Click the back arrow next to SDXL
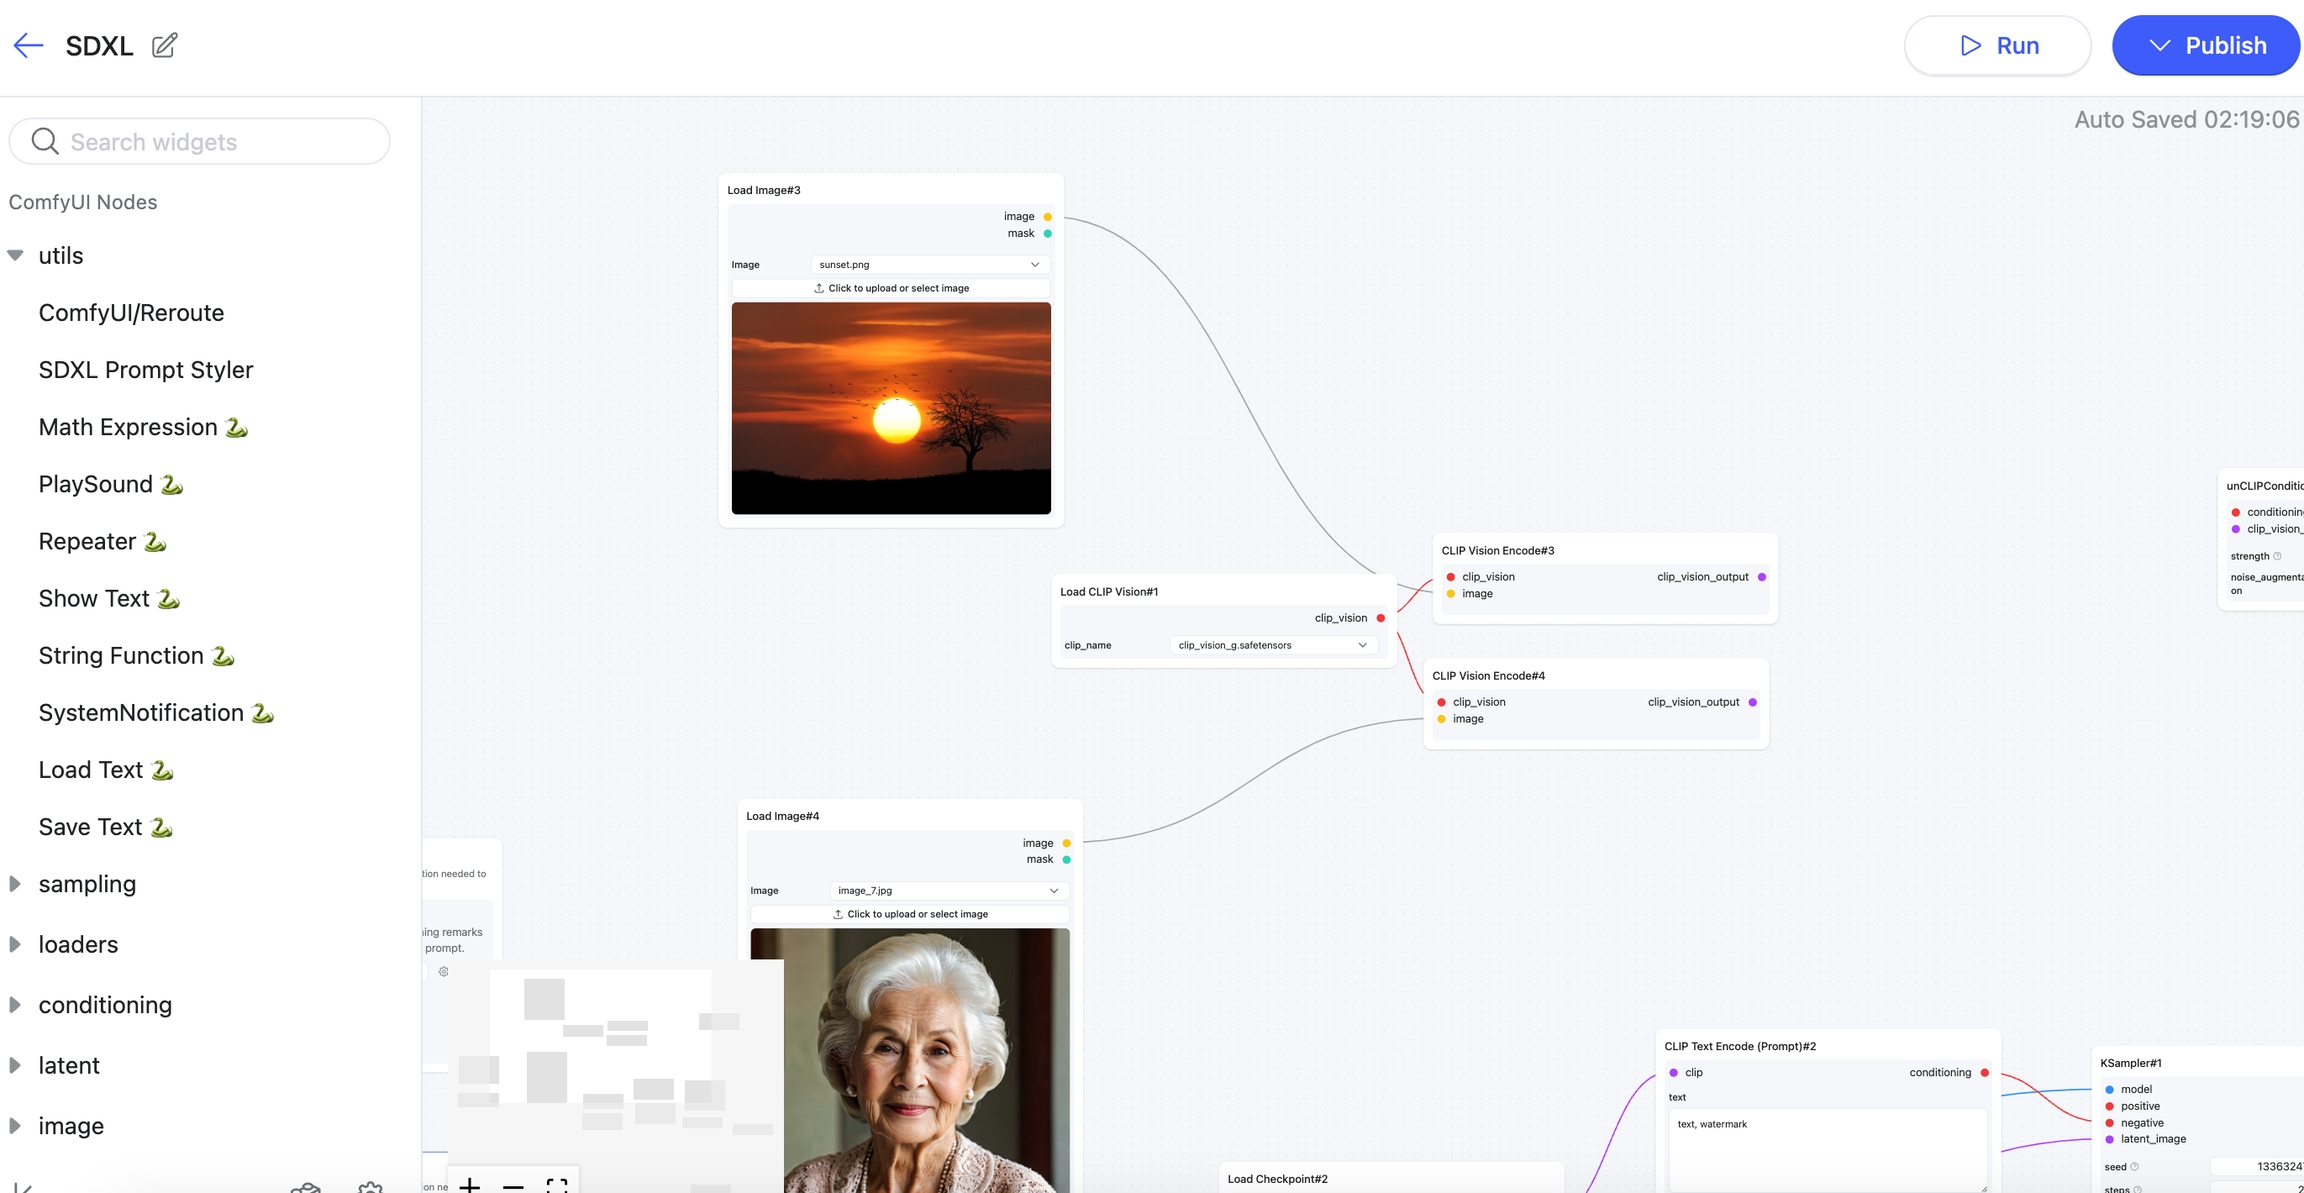Image resolution: width=2304 pixels, height=1193 pixels. point(28,45)
